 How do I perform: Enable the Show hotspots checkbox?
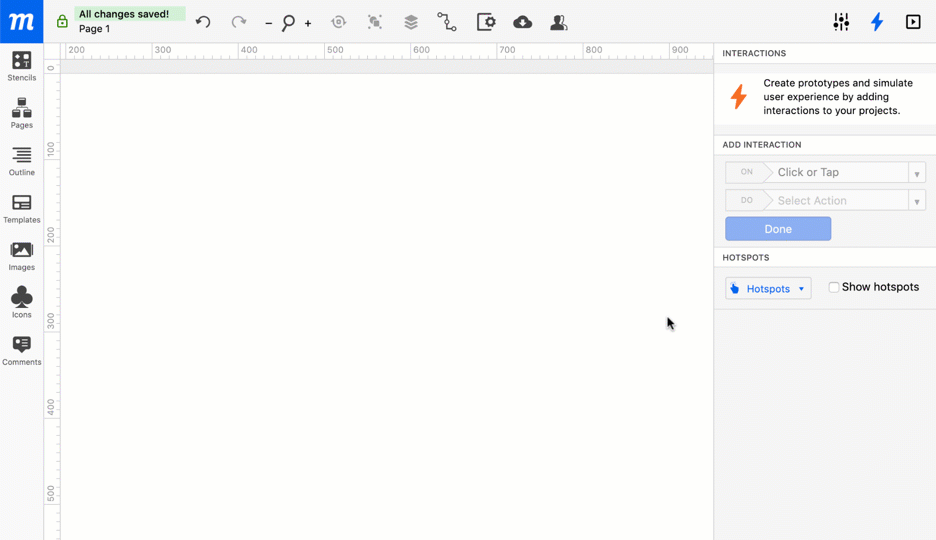click(x=834, y=287)
